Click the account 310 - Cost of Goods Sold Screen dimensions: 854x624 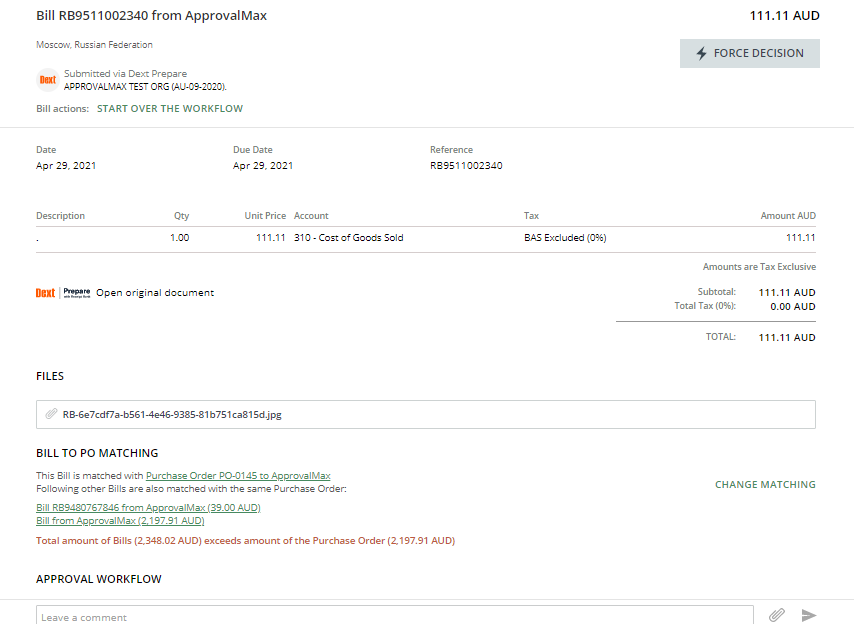point(349,237)
